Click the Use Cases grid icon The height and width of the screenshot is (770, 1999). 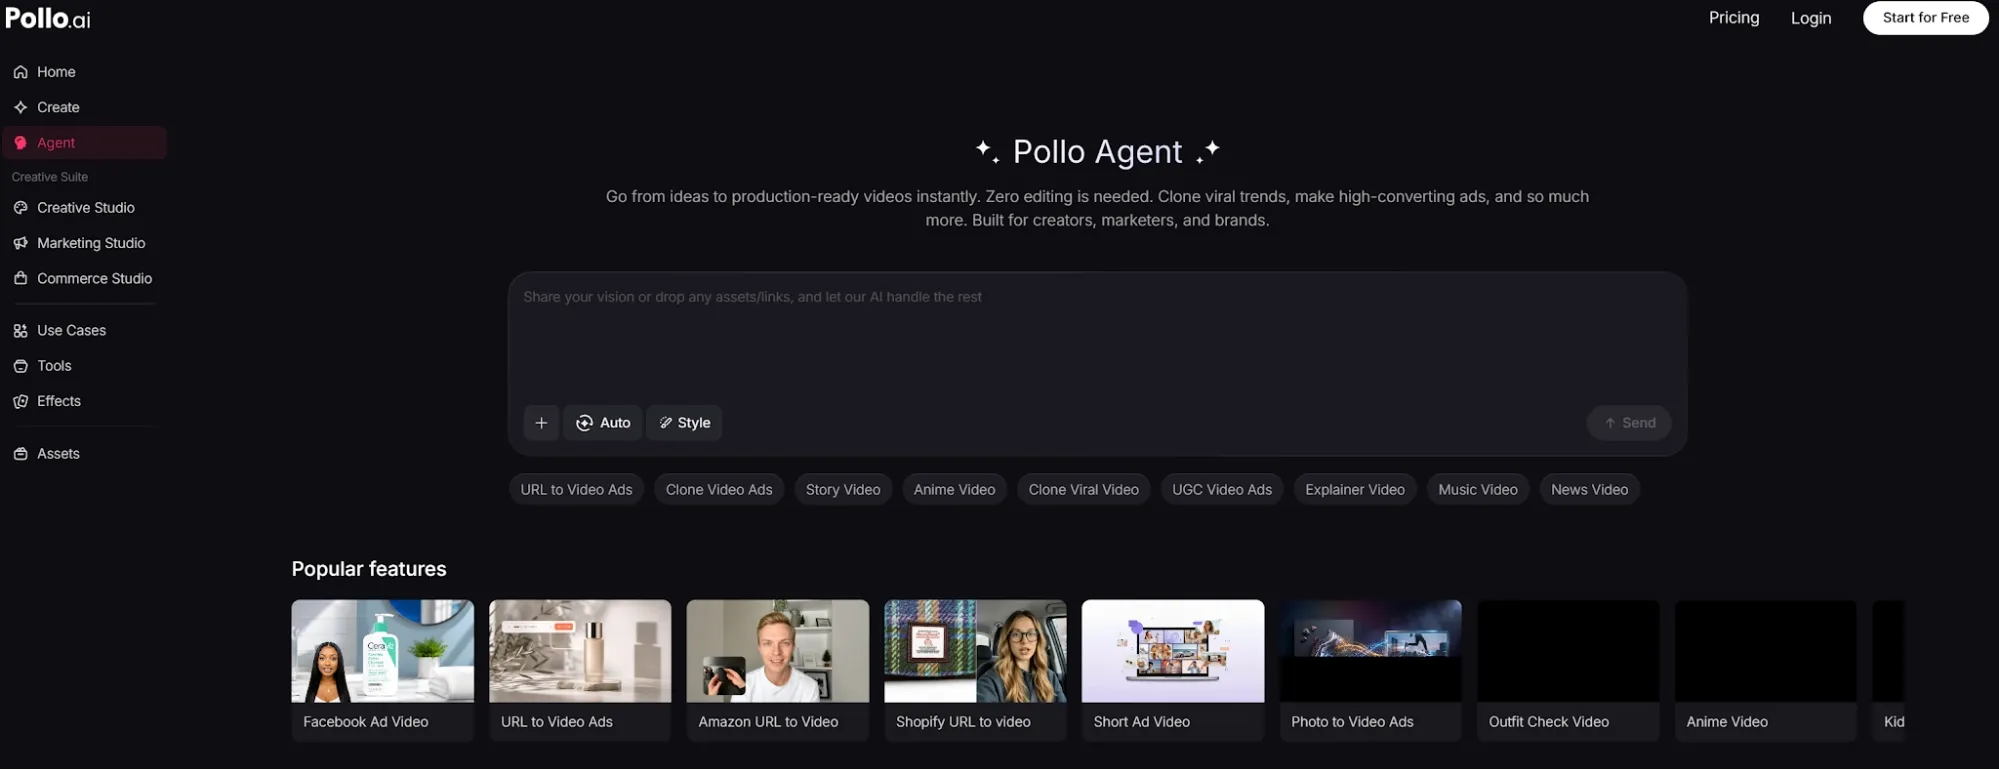[20, 330]
